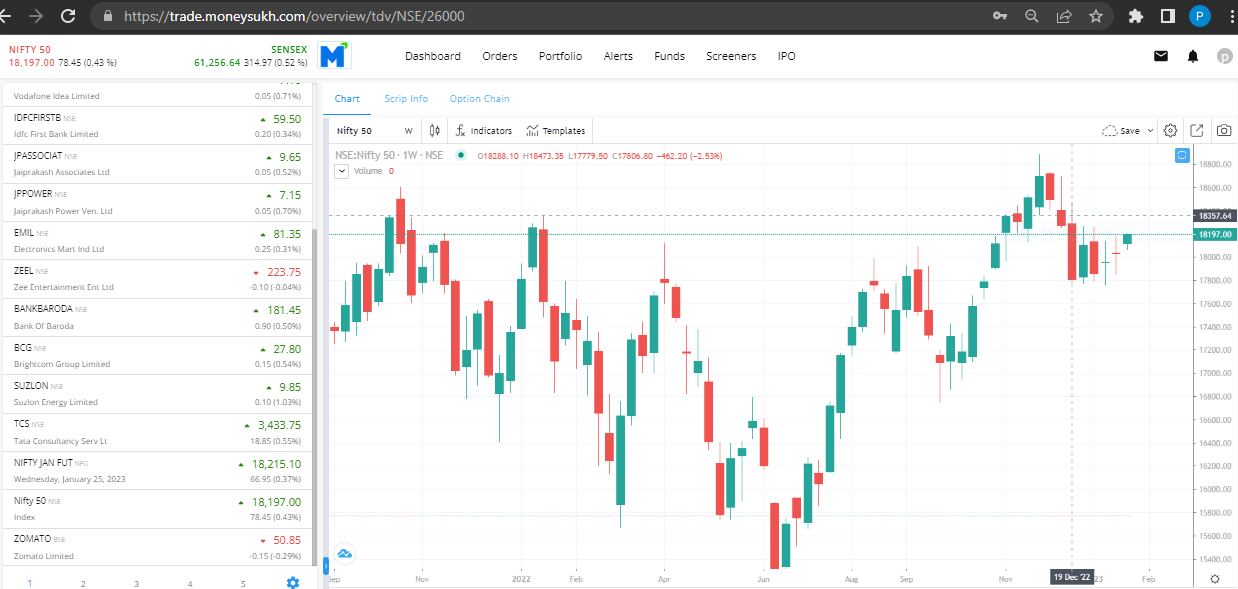The image size is (1238, 589).
Task: Open the Dashboard menu
Action: tap(433, 56)
